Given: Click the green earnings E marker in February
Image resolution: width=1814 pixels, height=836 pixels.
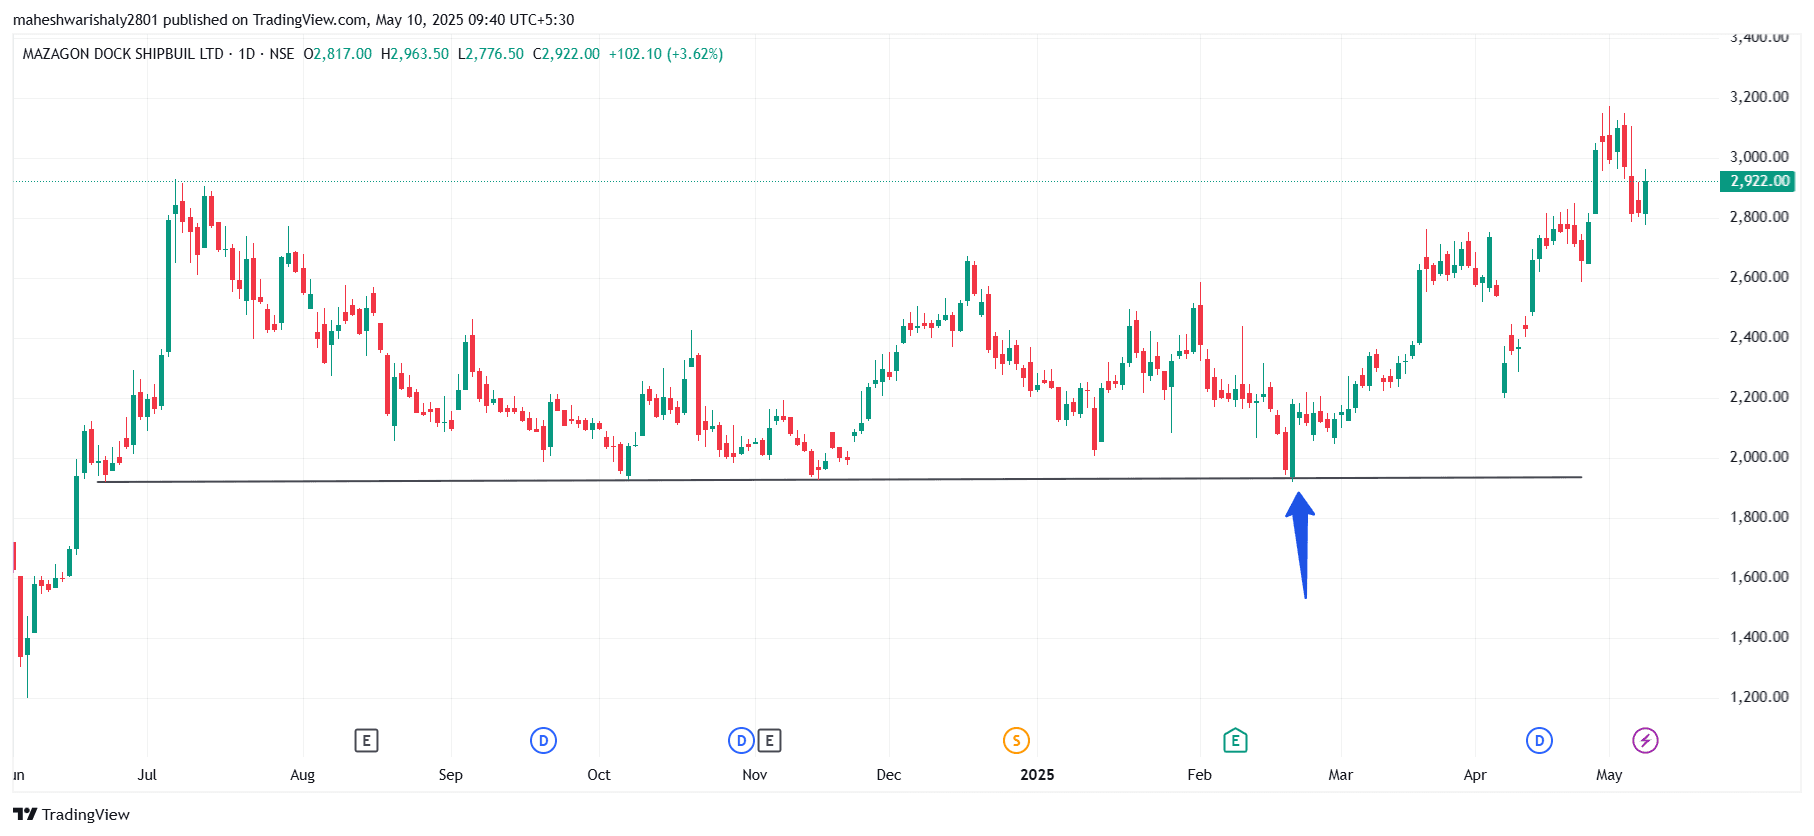Looking at the screenshot, I should [x=1235, y=741].
